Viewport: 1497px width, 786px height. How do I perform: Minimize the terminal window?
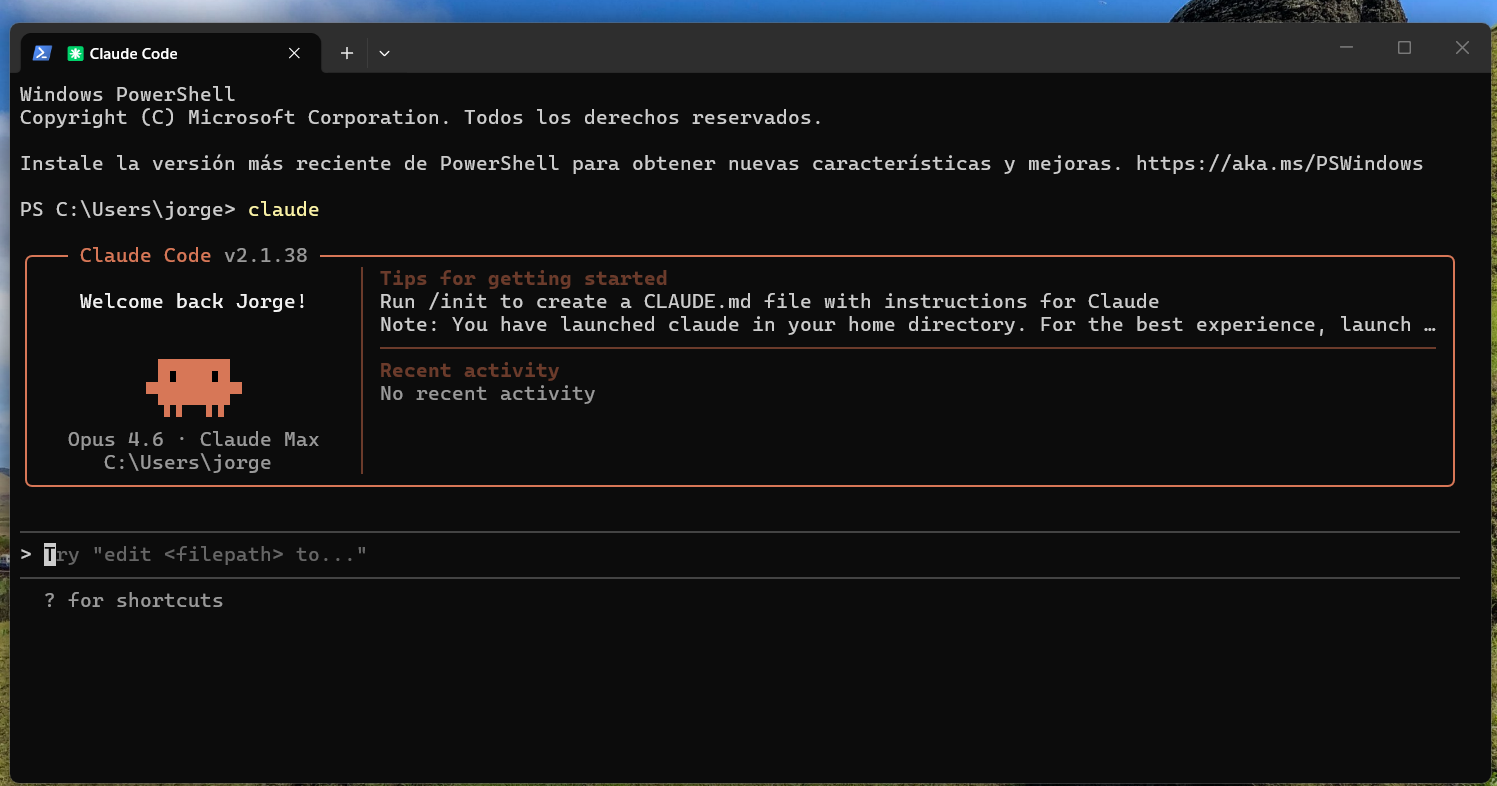pos(1346,48)
